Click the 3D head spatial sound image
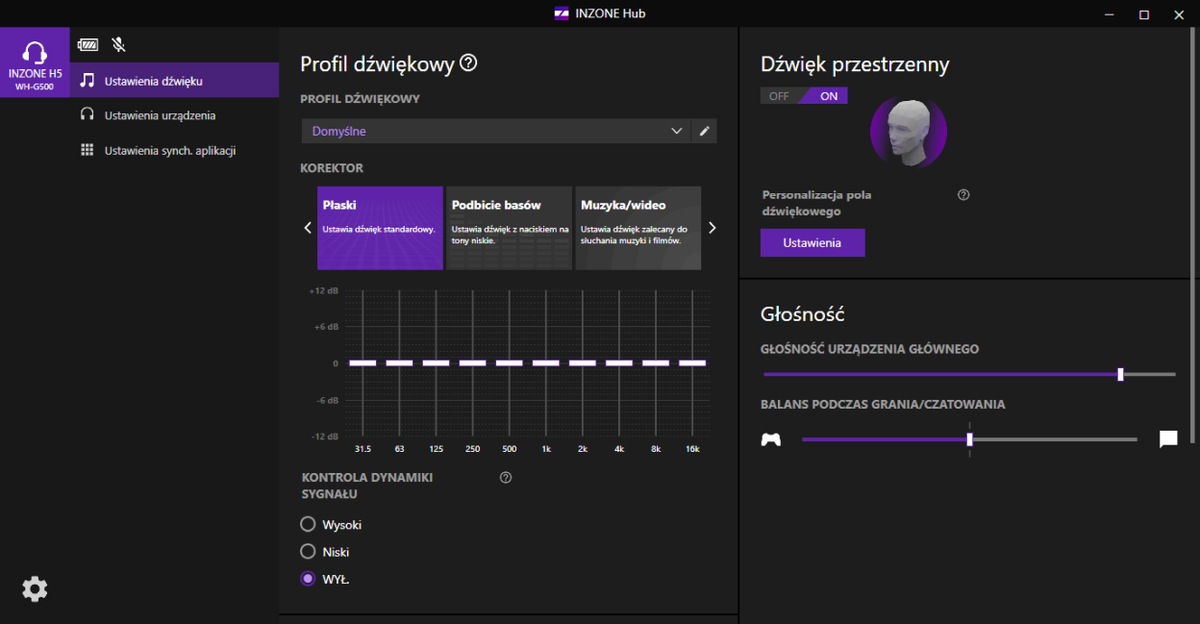Screen dimensions: 1200x624 pyautogui.click(x=908, y=131)
